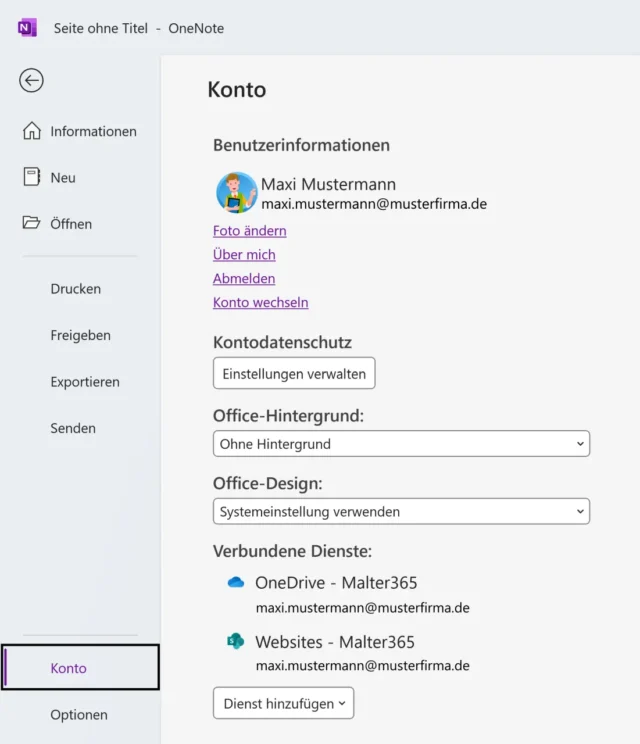Click the Foto ändern link

(x=250, y=231)
